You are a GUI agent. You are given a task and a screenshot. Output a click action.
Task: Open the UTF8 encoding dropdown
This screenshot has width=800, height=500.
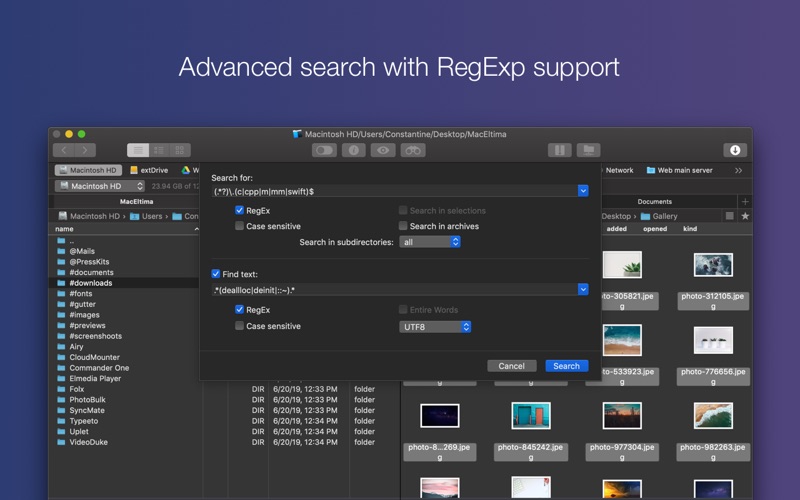(x=435, y=327)
